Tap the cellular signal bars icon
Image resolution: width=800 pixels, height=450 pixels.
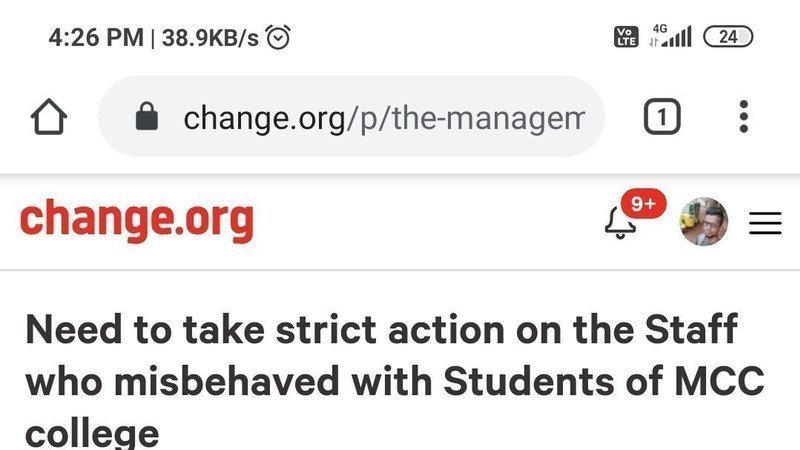tap(679, 39)
